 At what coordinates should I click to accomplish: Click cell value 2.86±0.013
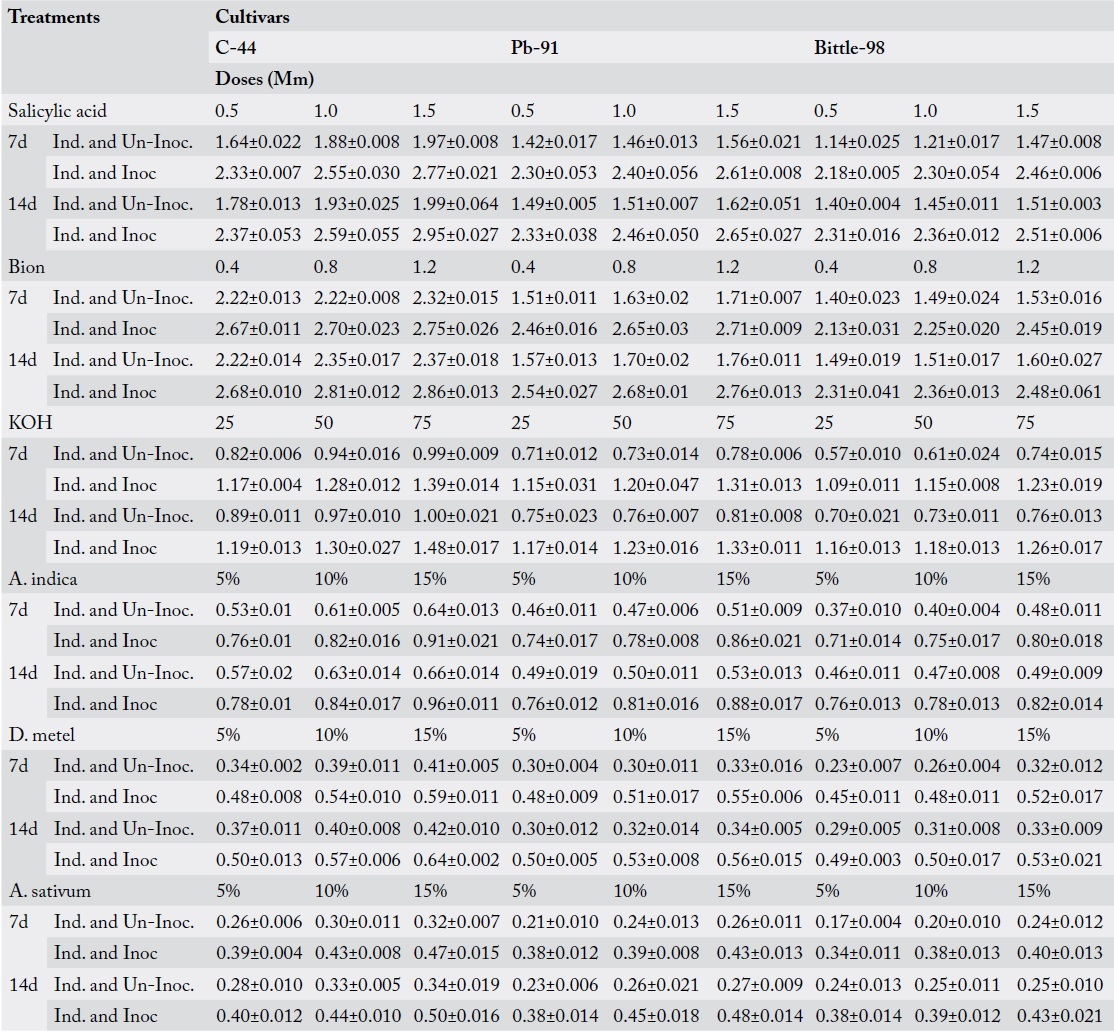pyautogui.click(x=455, y=391)
